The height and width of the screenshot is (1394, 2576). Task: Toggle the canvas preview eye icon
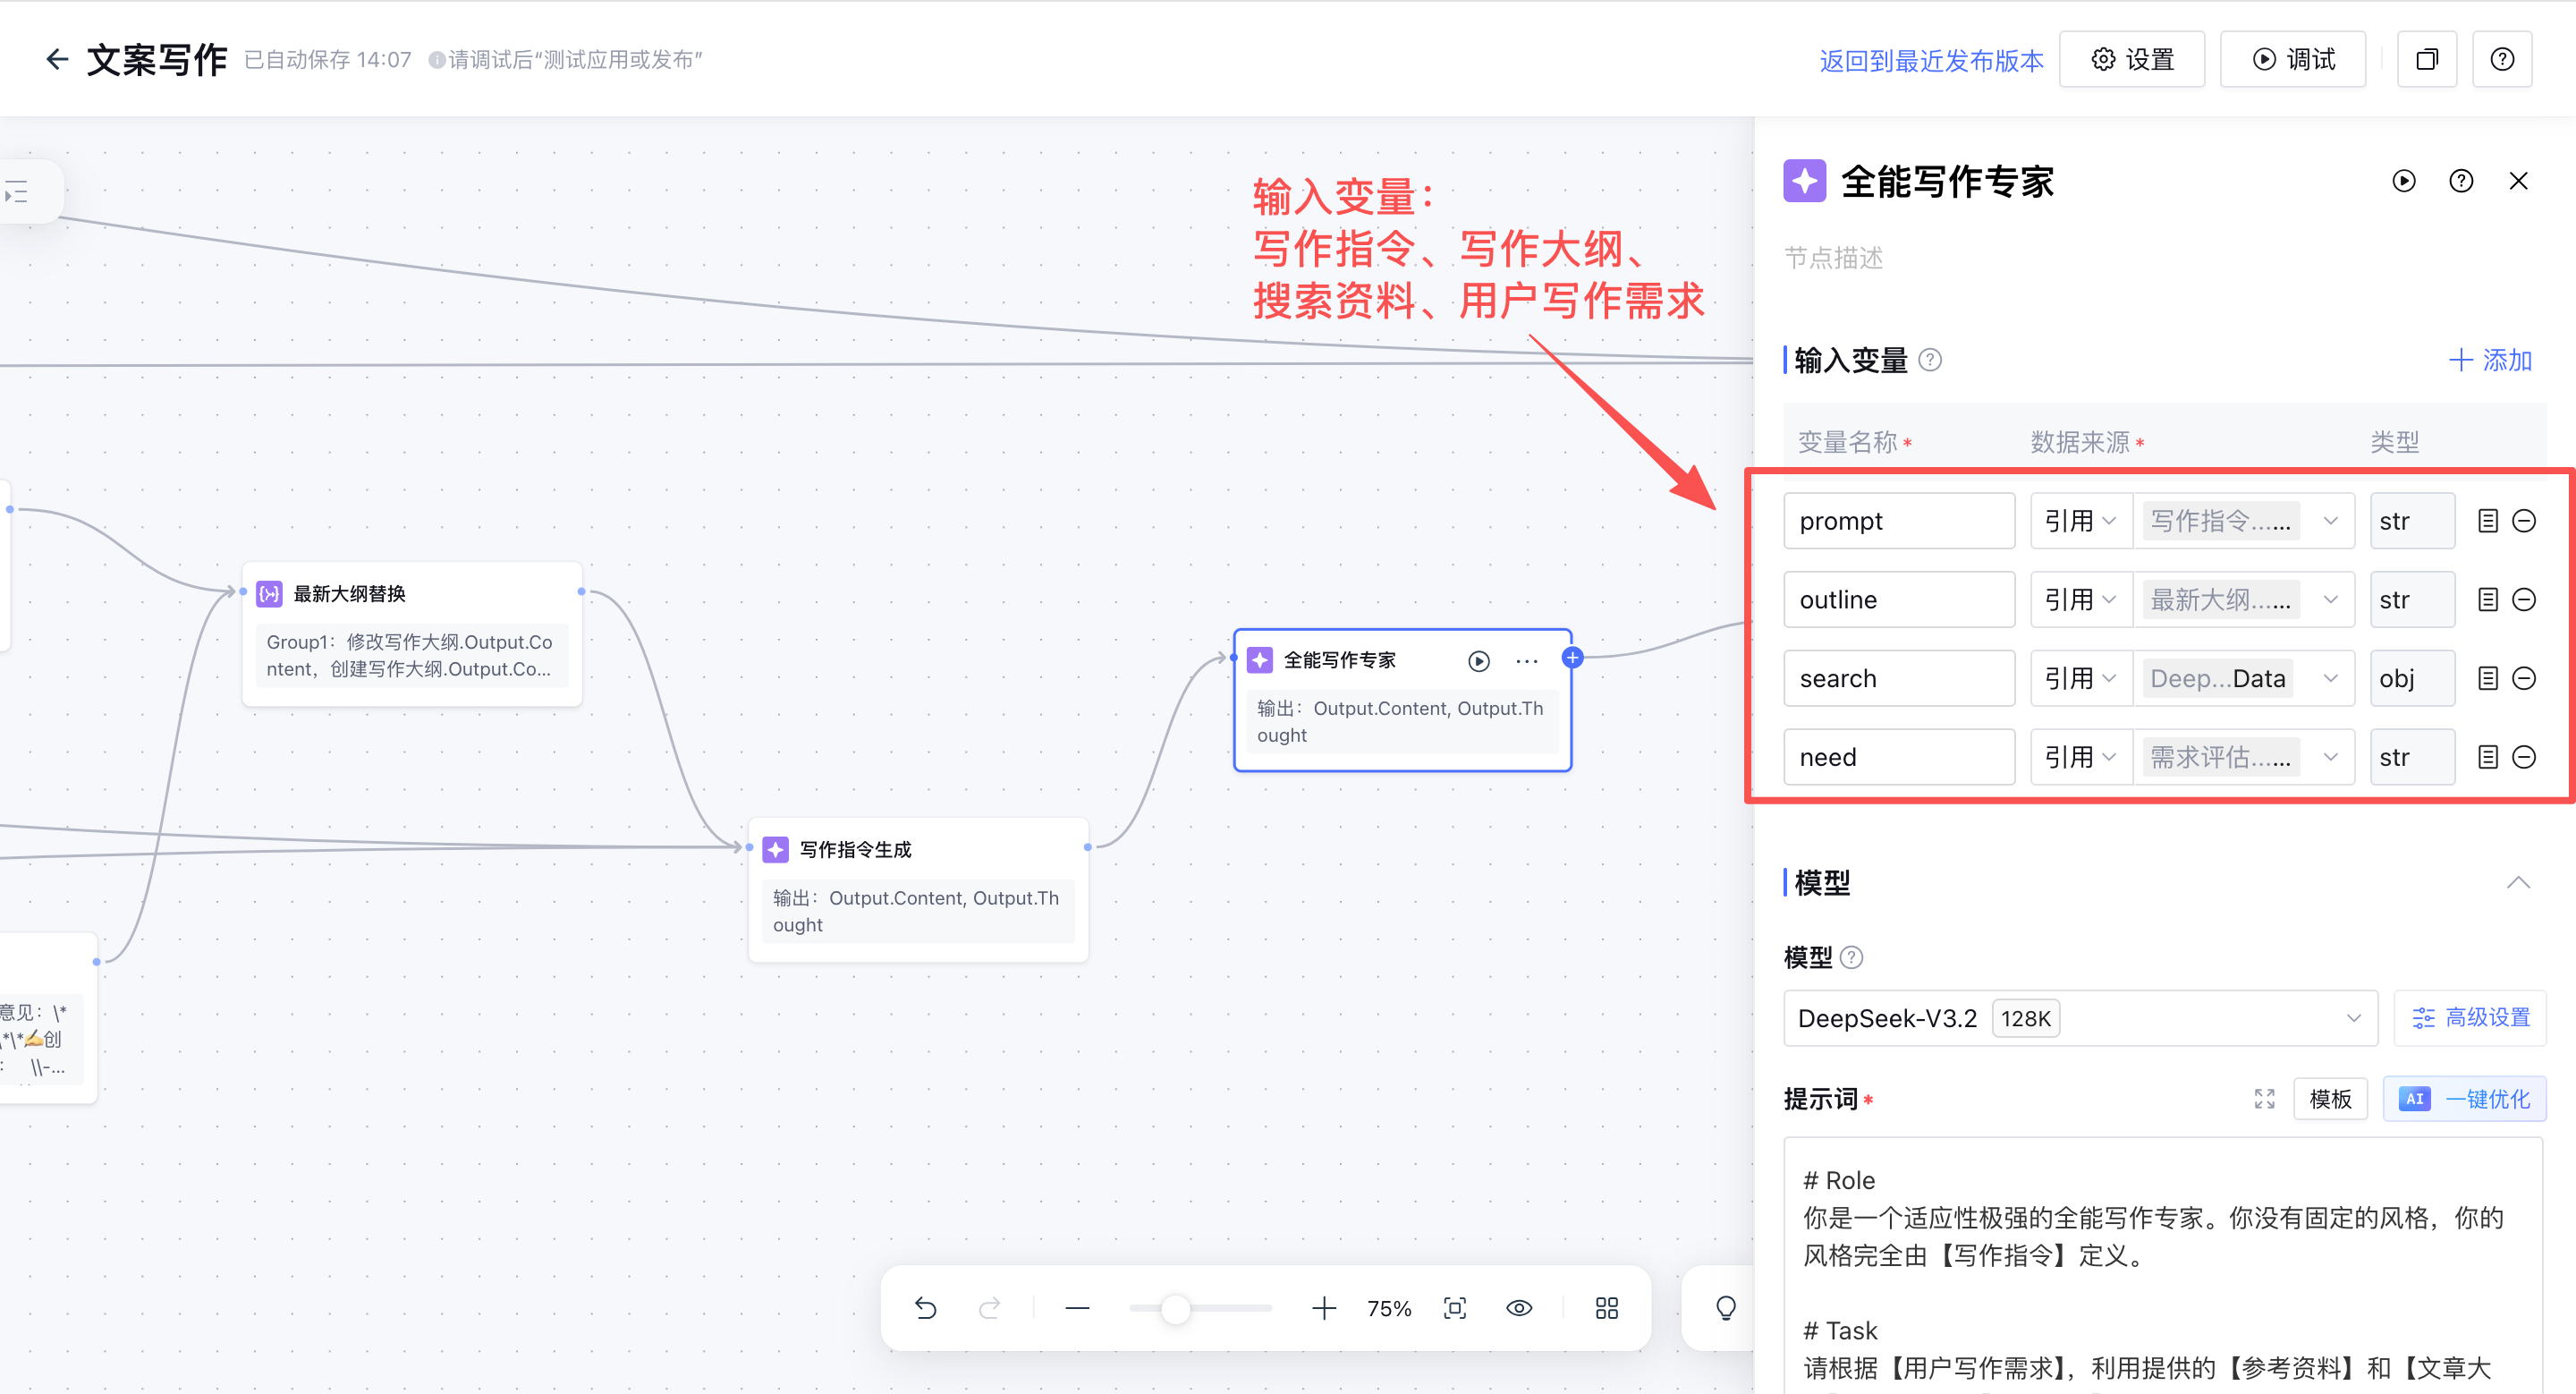coord(1519,1308)
